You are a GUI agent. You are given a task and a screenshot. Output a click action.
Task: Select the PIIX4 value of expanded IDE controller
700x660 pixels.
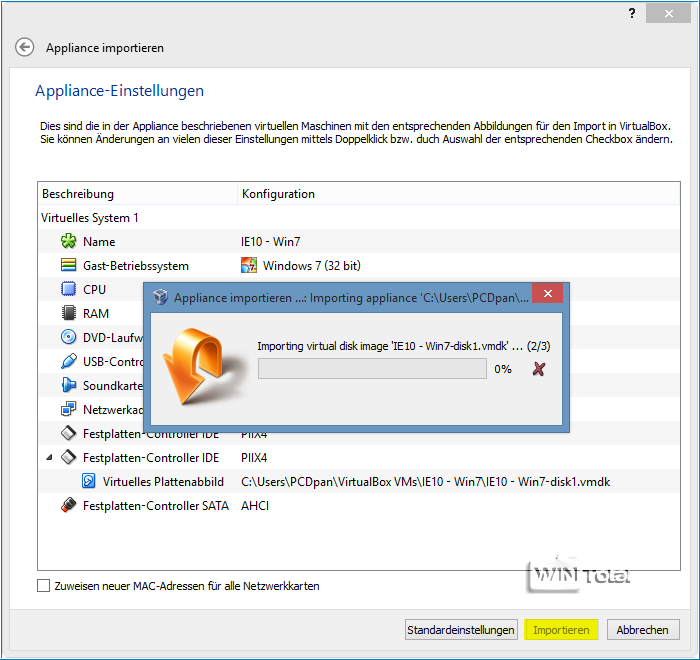tap(254, 458)
